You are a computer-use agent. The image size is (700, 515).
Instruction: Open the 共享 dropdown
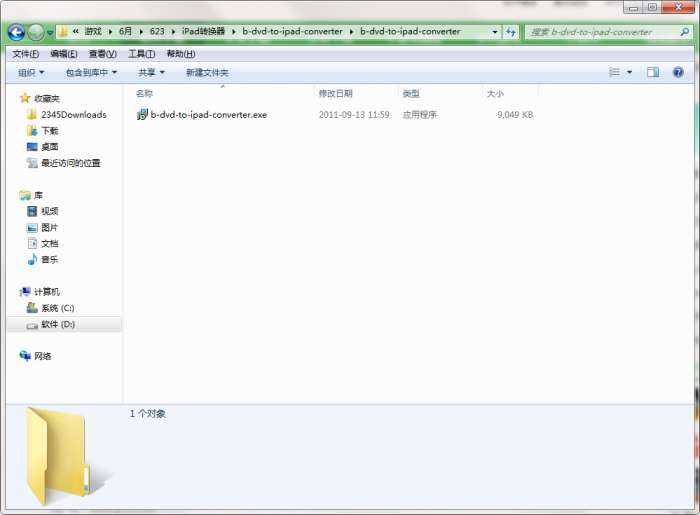pyautogui.click(x=151, y=72)
